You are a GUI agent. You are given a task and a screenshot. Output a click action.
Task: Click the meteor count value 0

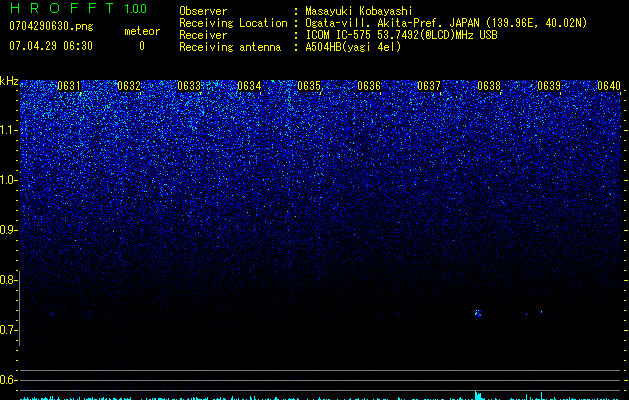coord(142,46)
